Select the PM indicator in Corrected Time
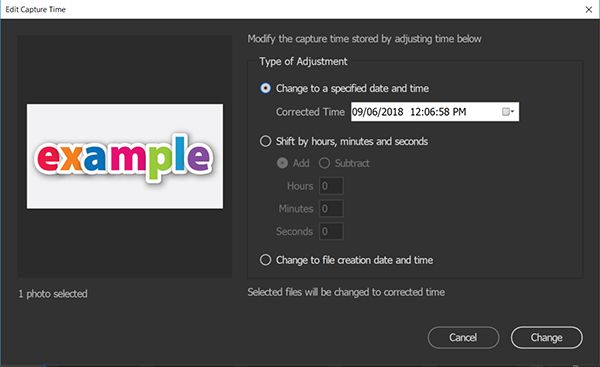600x367 pixels. click(459, 112)
